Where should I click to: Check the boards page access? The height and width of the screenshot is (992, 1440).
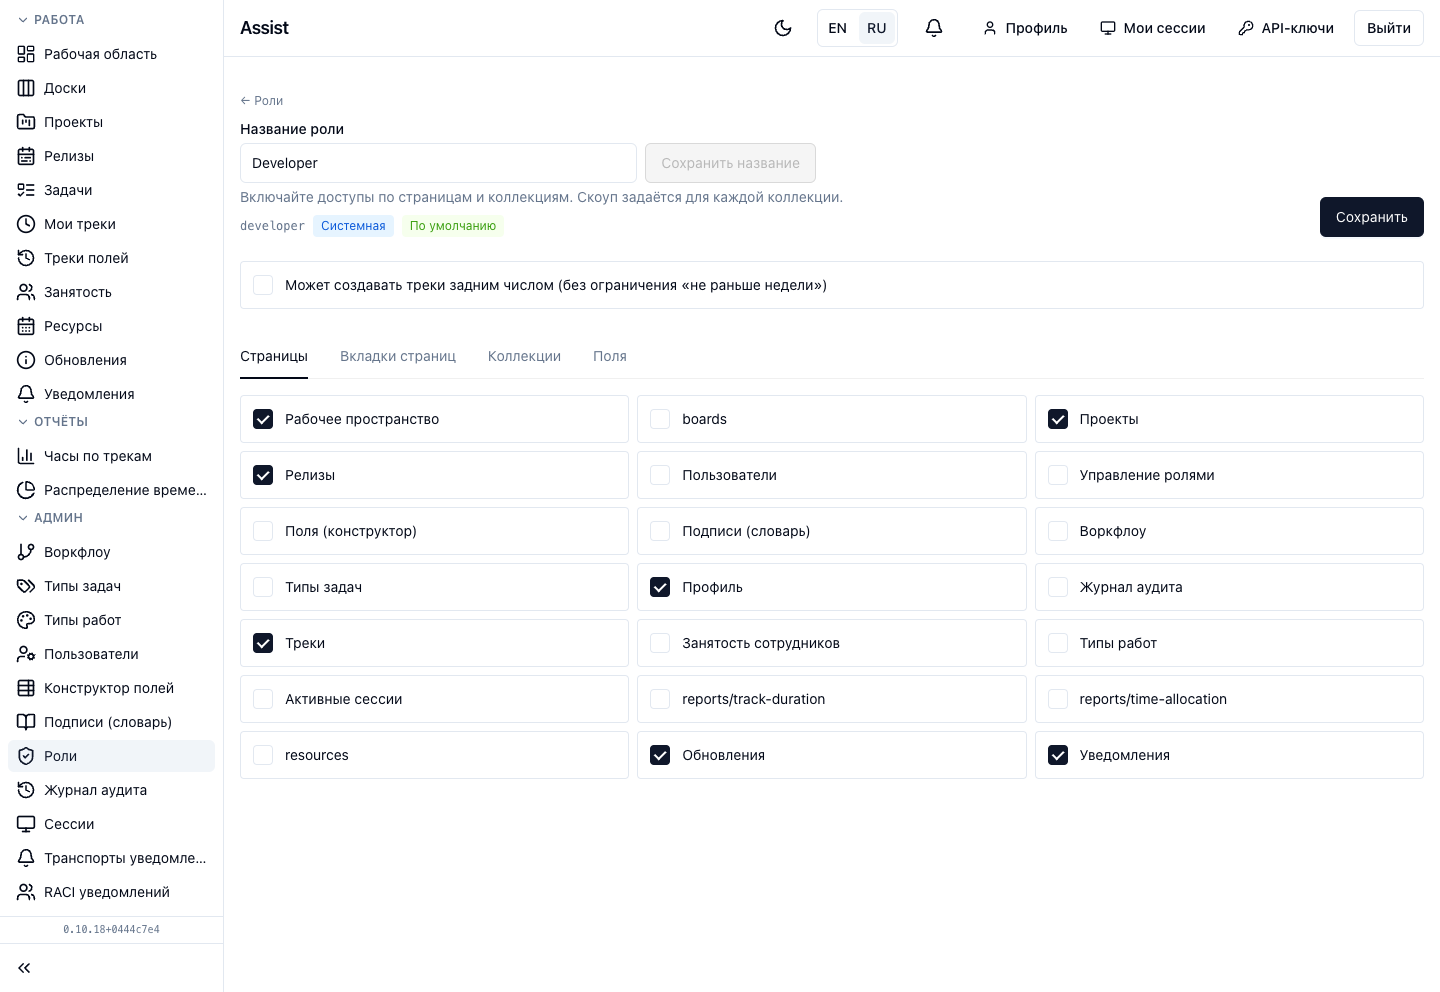(x=660, y=419)
